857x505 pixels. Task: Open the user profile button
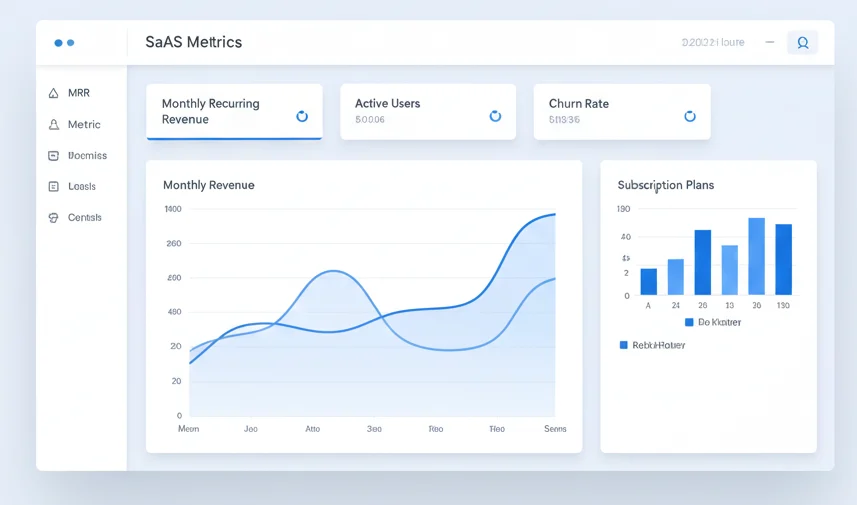coord(802,43)
